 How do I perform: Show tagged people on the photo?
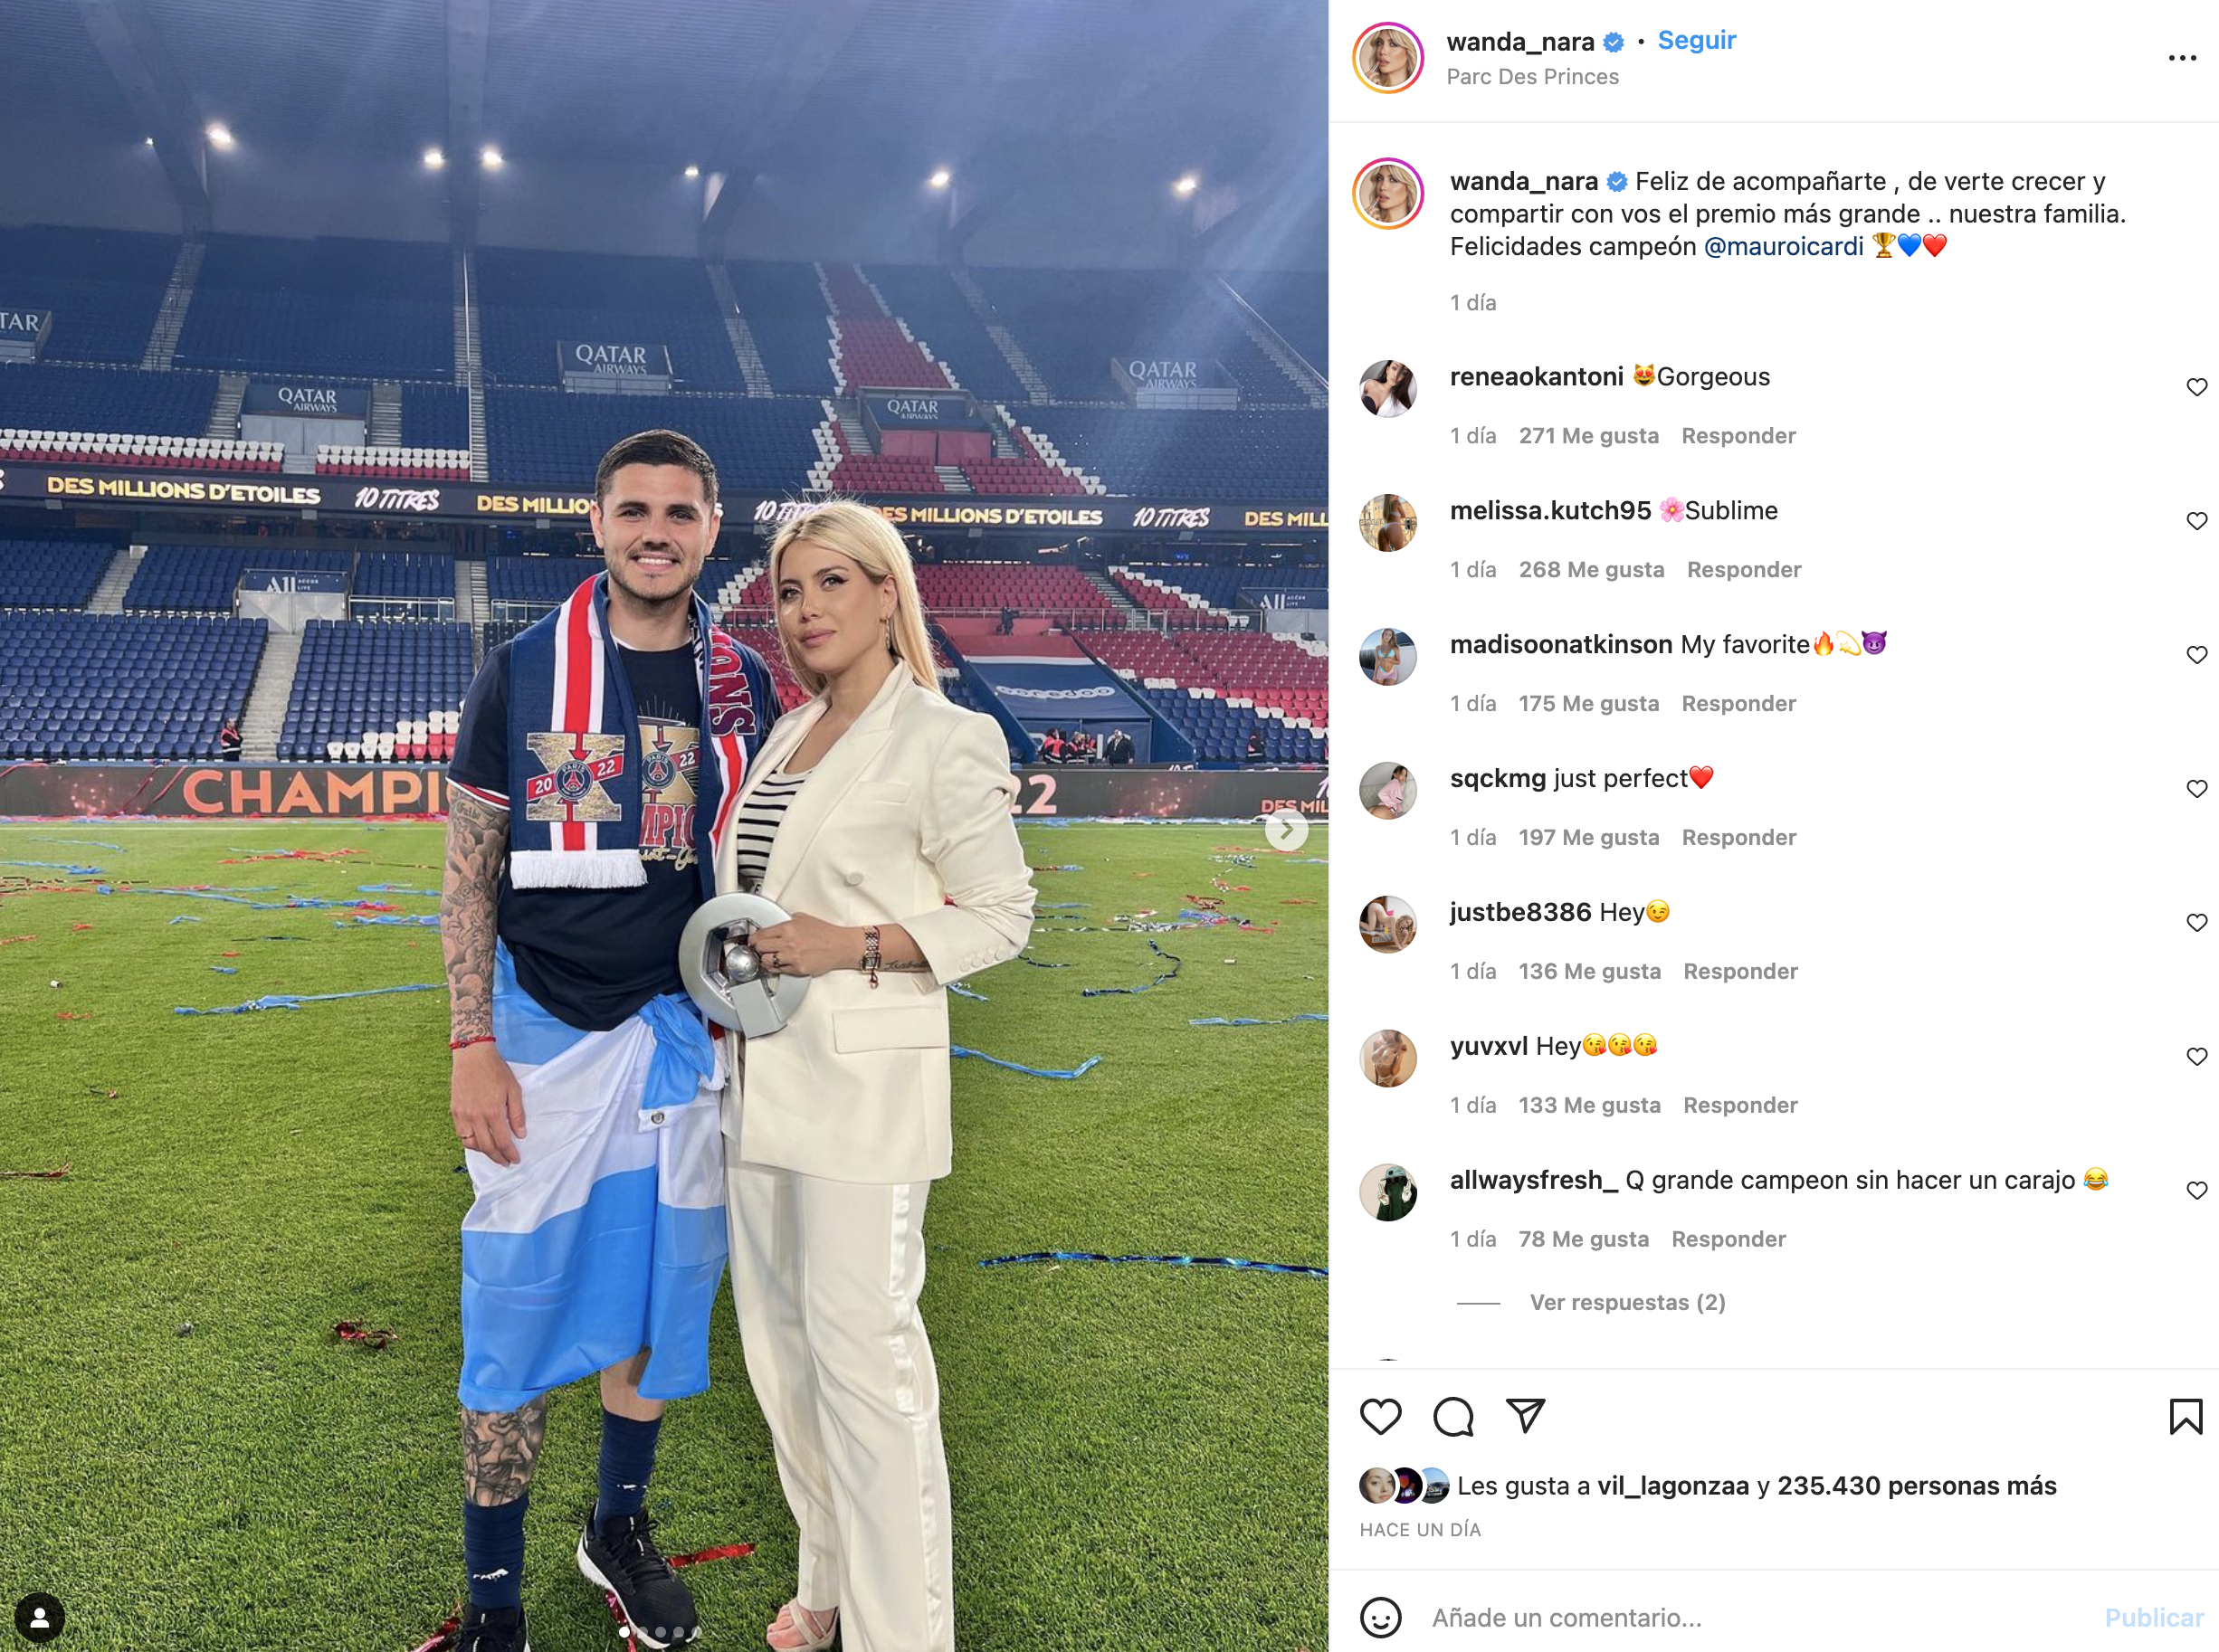coord(40,1617)
